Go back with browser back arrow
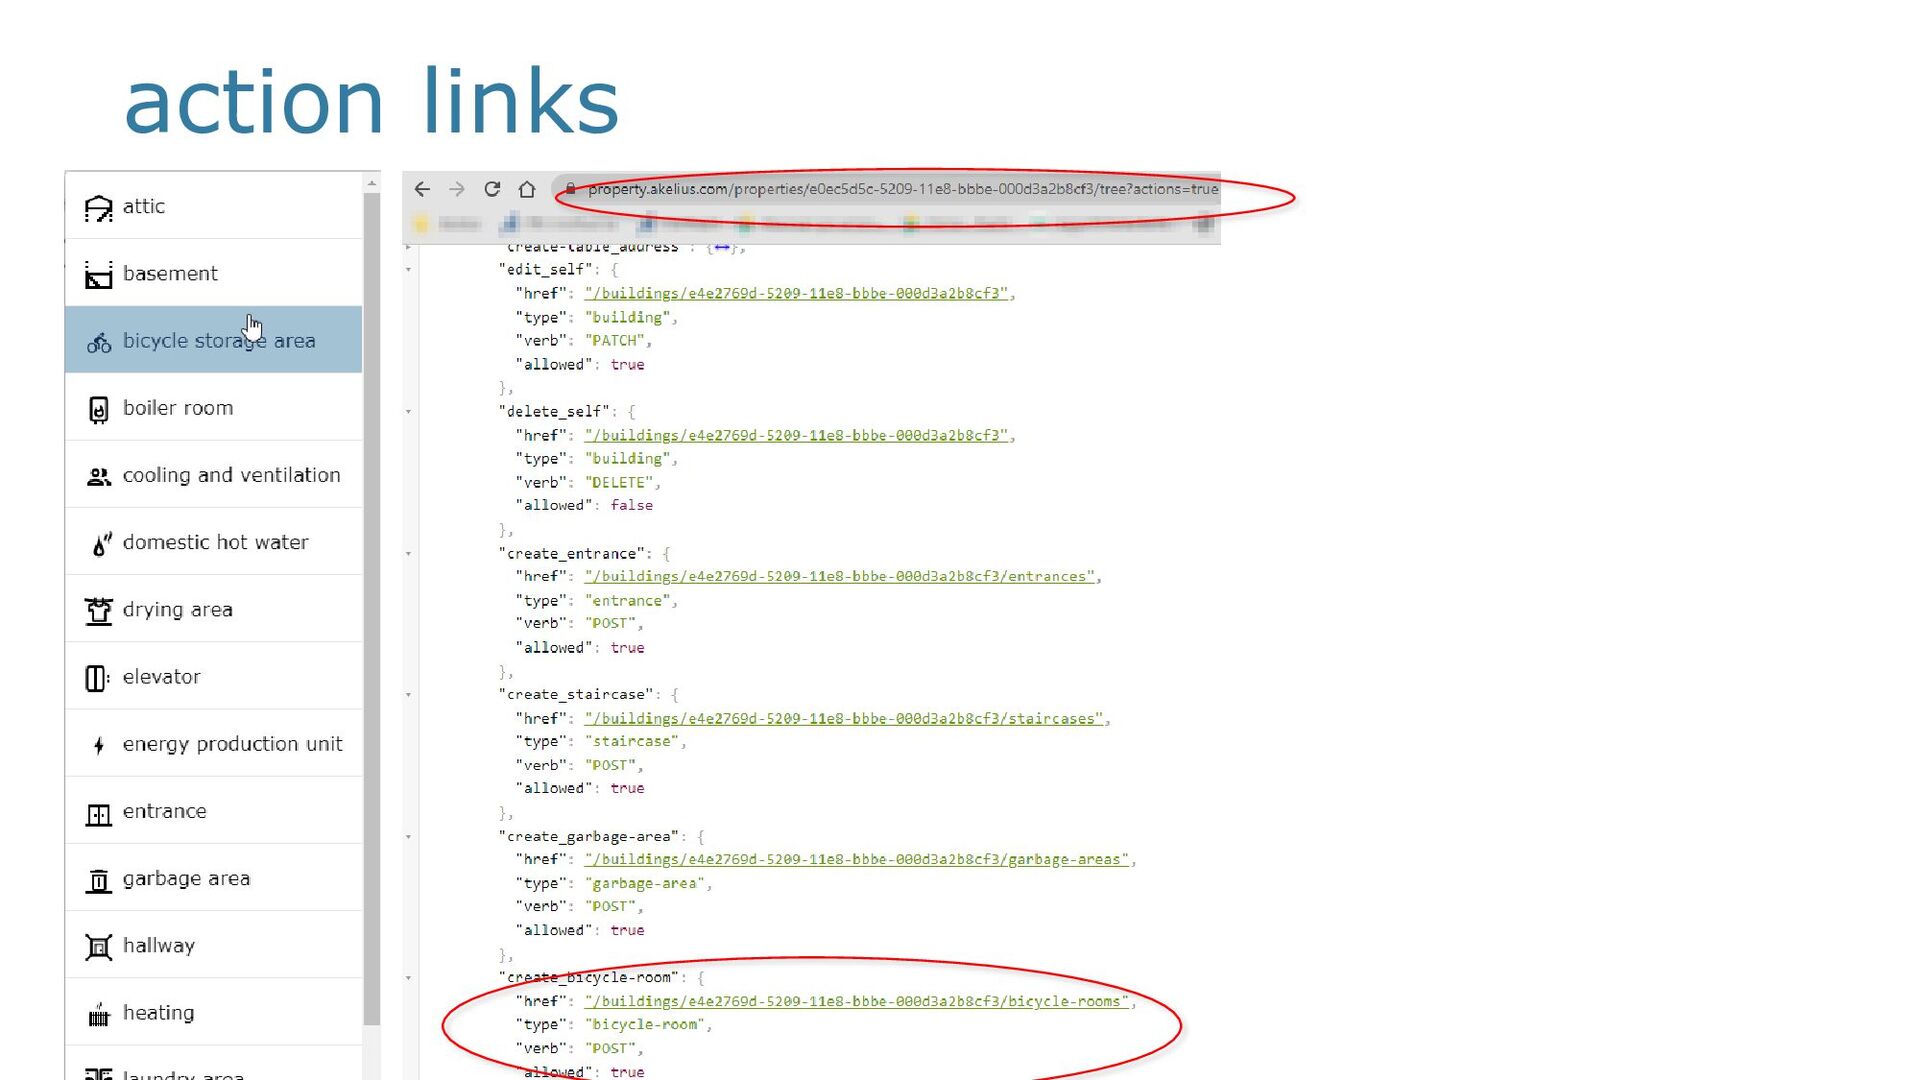1920x1080 pixels. (422, 189)
